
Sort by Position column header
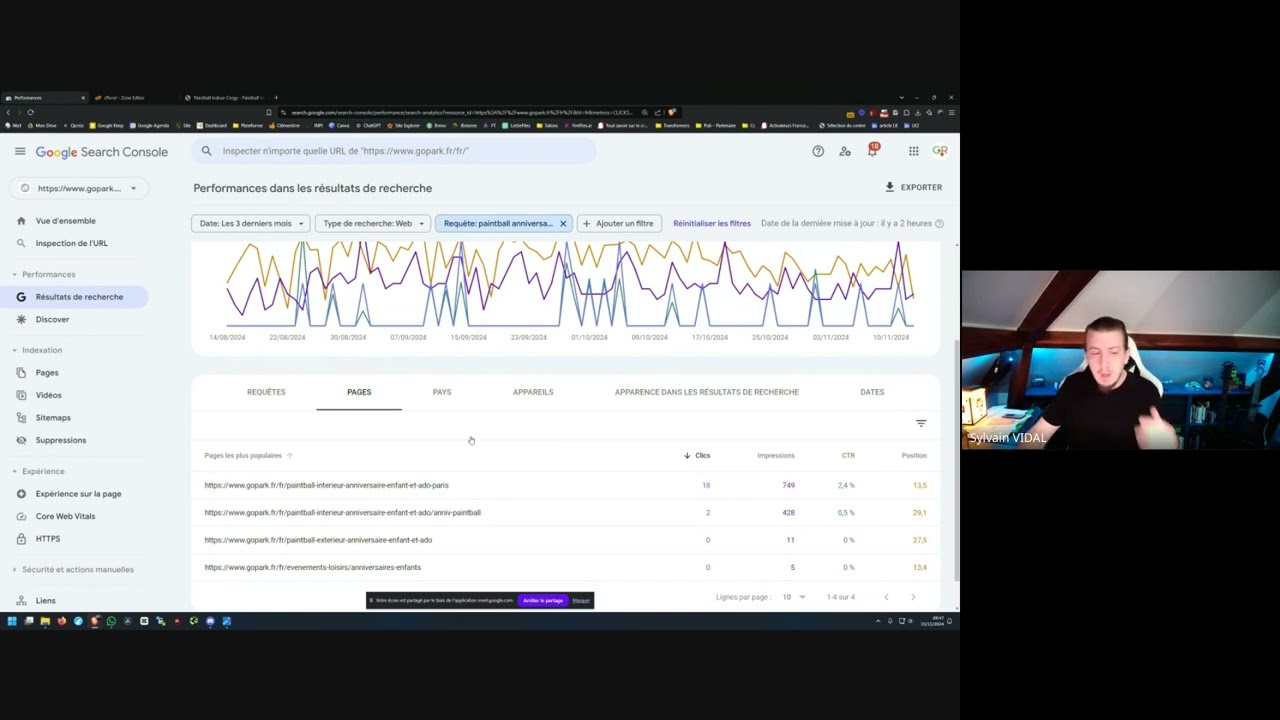point(914,455)
